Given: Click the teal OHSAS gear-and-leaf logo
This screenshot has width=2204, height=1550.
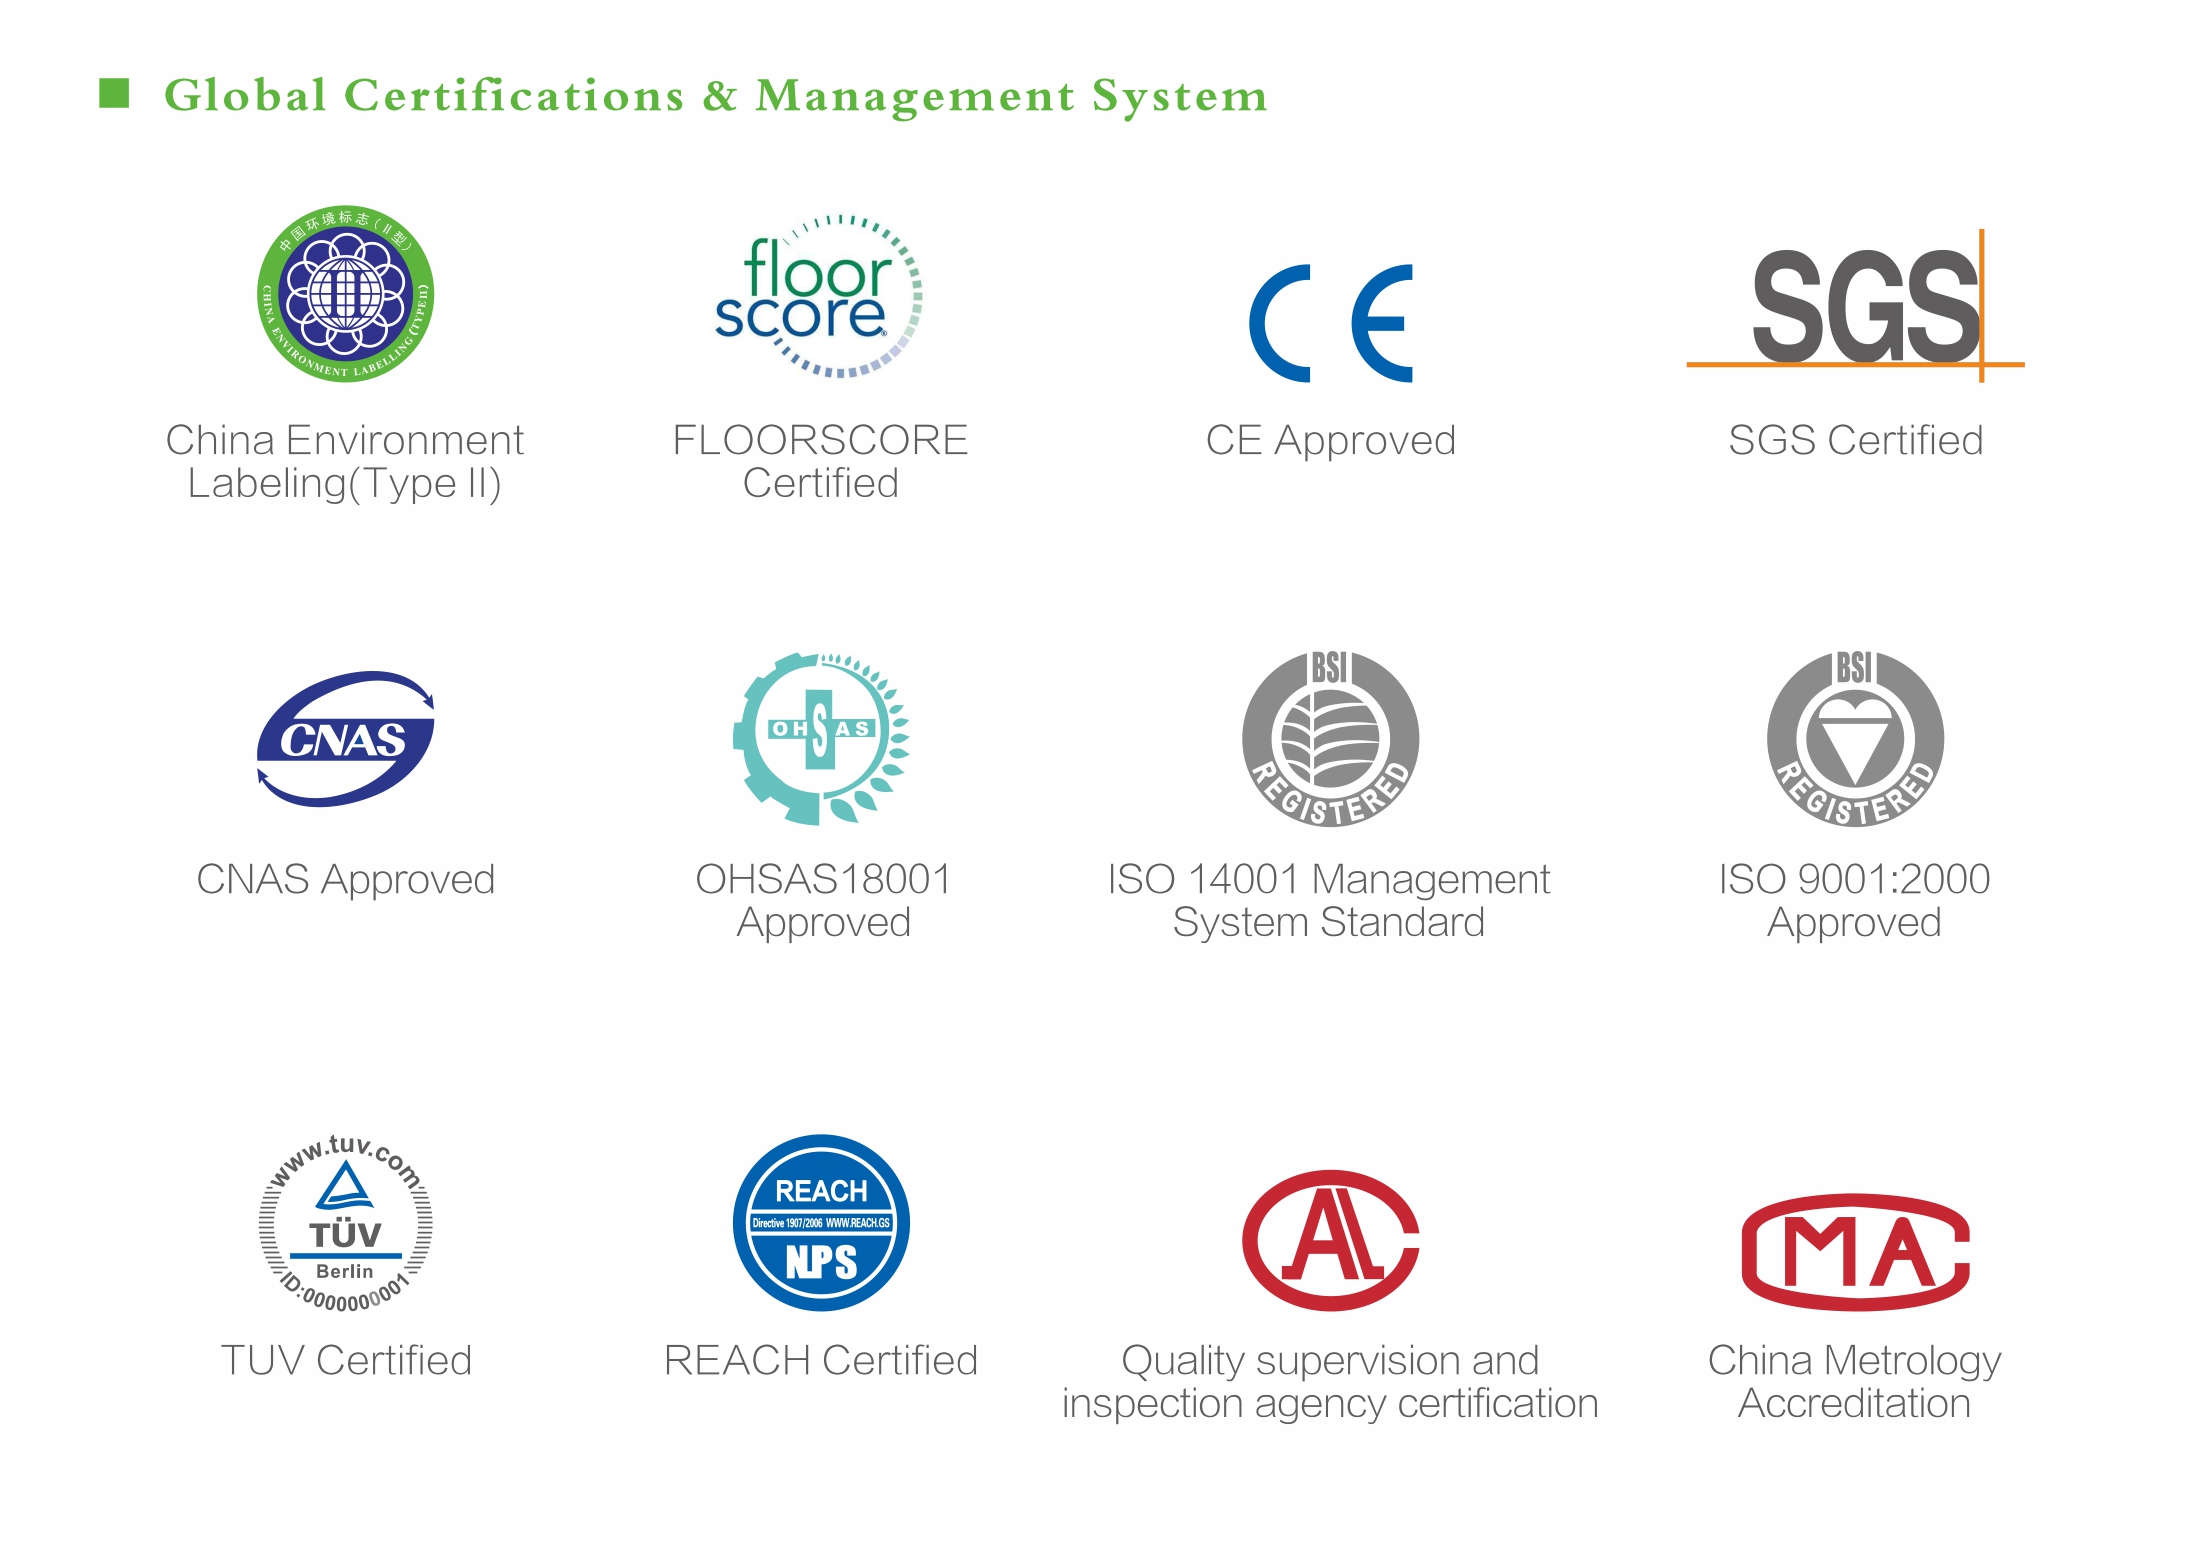Looking at the screenshot, I should (821, 739).
